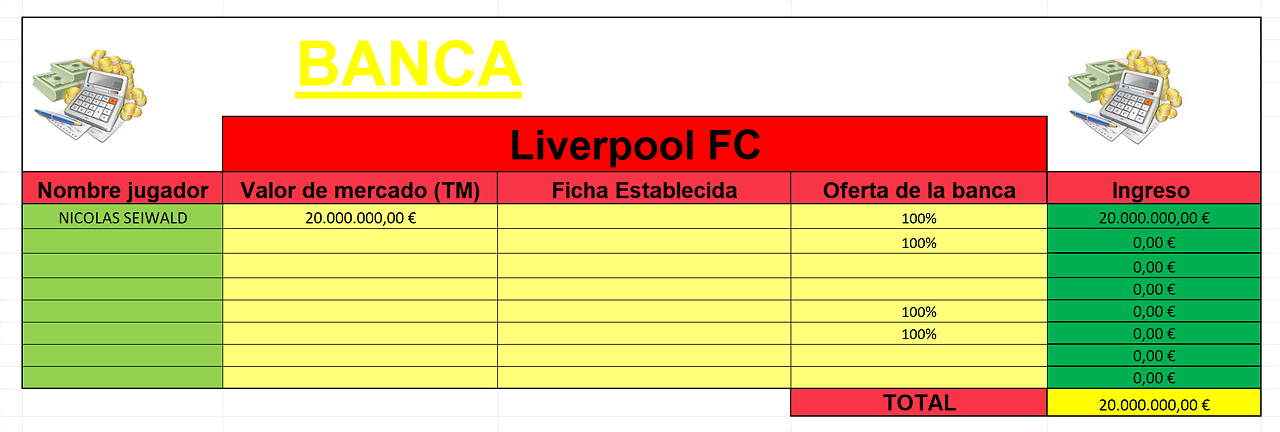Click the second row market value cell
This screenshot has height=432, width=1280.
click(x=360, y=242)
